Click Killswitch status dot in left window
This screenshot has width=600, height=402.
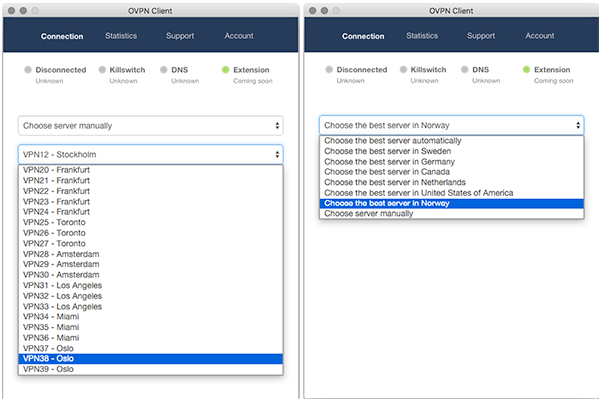[x=102, y=70]
